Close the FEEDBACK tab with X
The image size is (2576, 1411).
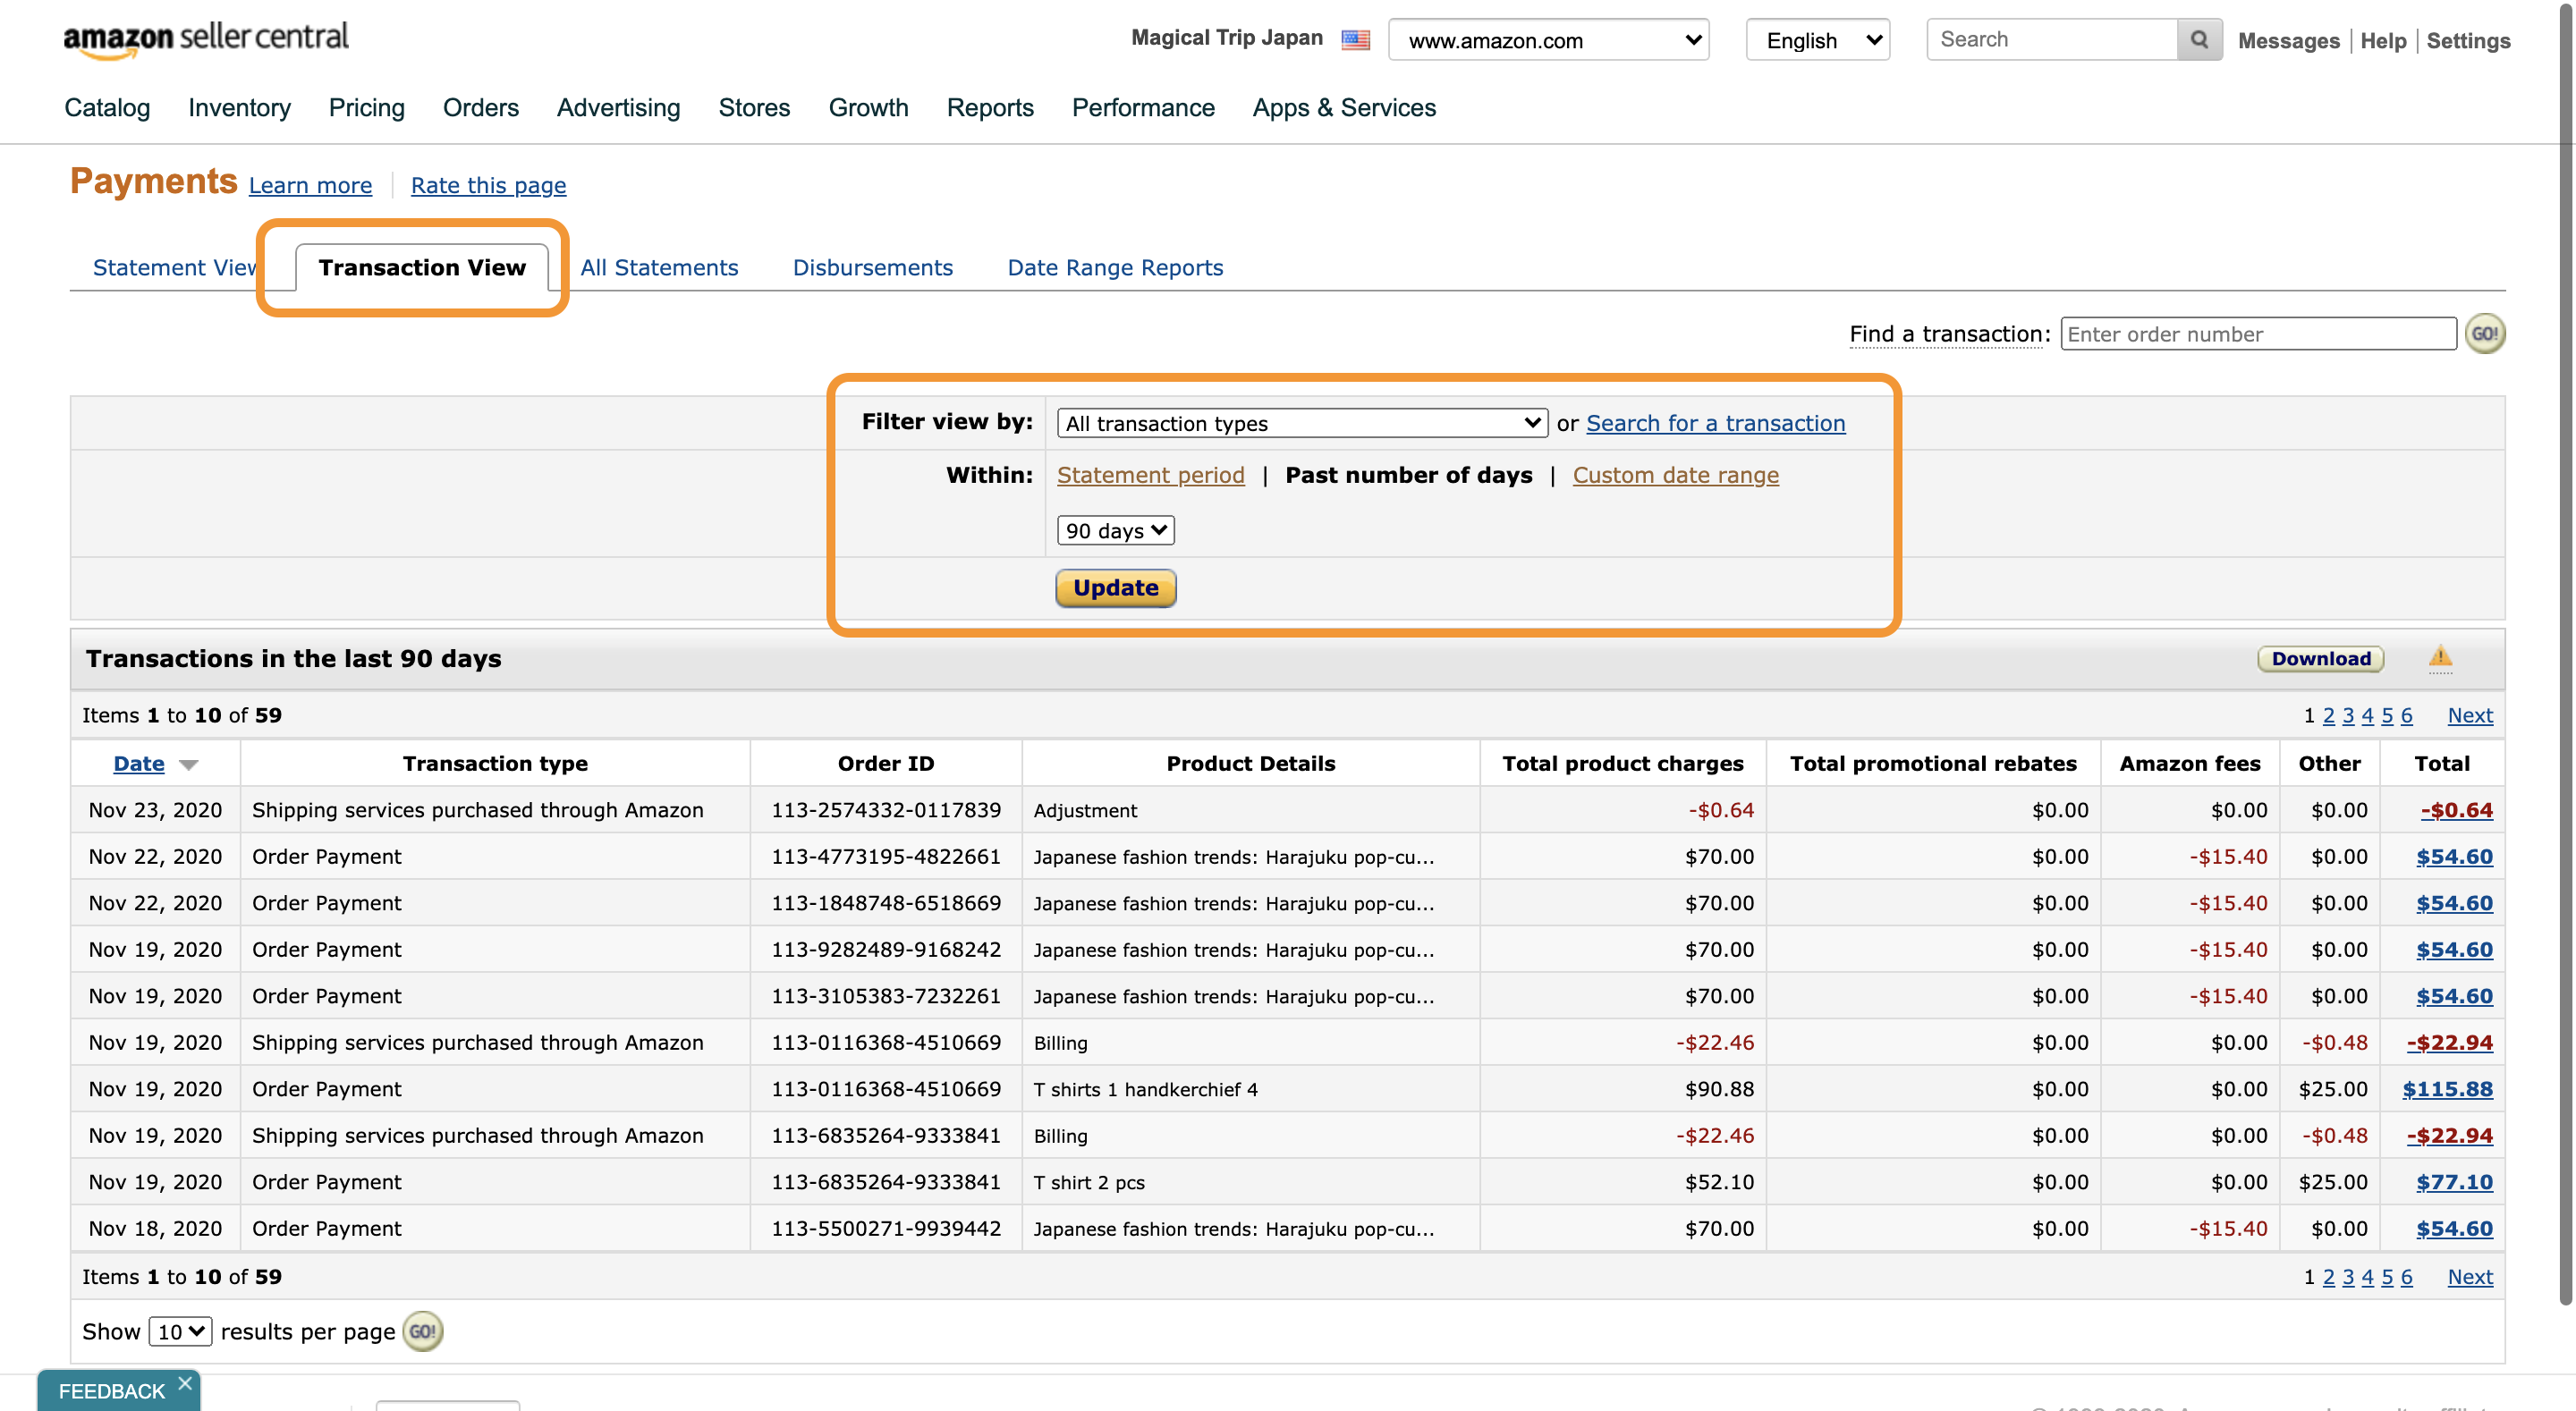coord(185,1383)
